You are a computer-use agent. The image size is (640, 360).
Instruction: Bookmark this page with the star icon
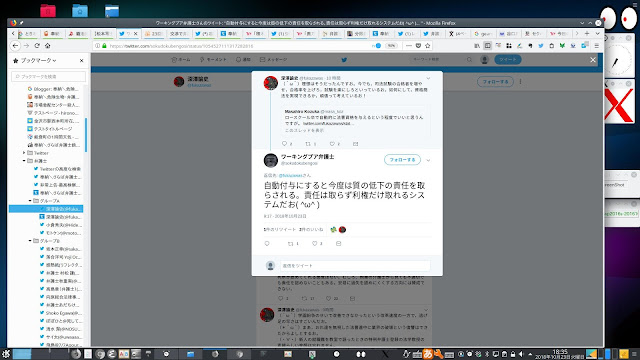tap(427, 46)
